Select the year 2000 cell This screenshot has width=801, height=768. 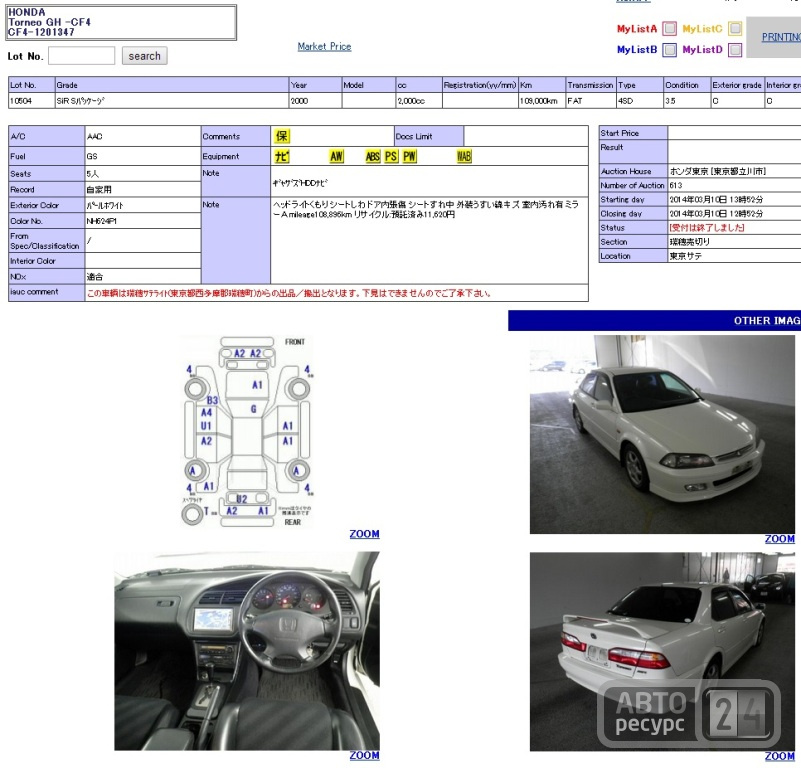tap(315, 101)
